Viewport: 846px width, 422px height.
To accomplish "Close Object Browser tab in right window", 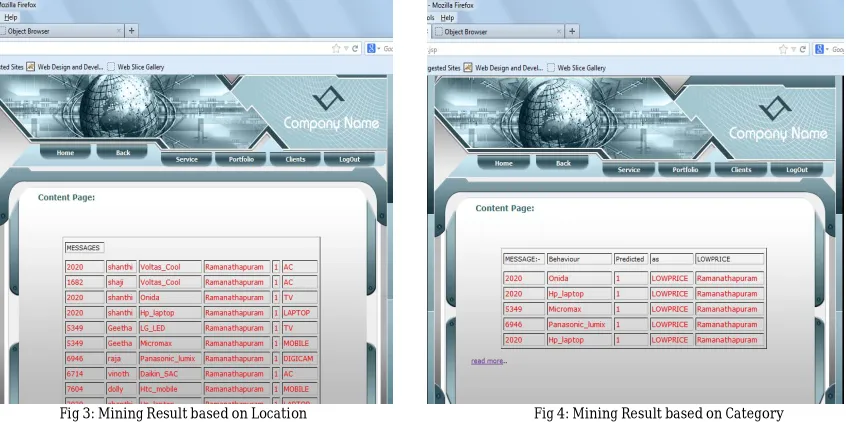I will (x=560, y=32).
